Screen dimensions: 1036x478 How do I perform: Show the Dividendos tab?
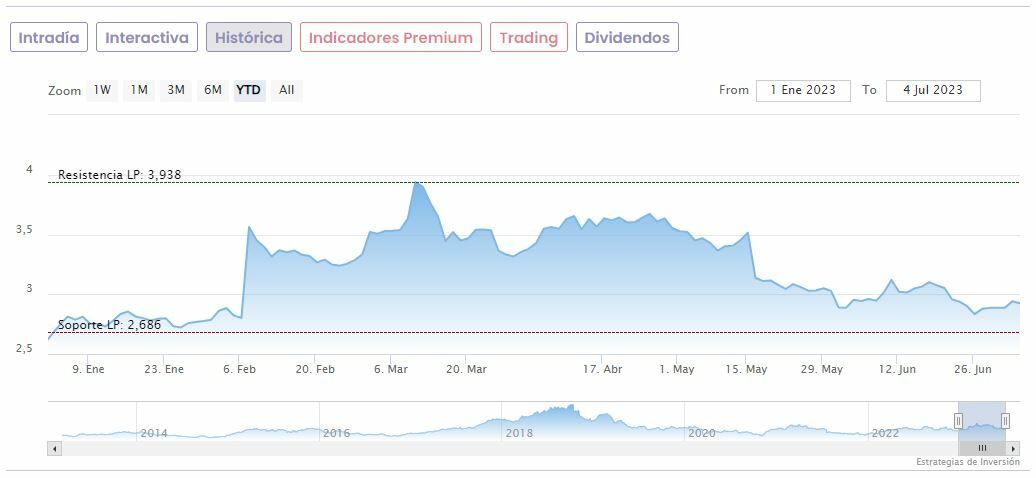tap(627, 38)
